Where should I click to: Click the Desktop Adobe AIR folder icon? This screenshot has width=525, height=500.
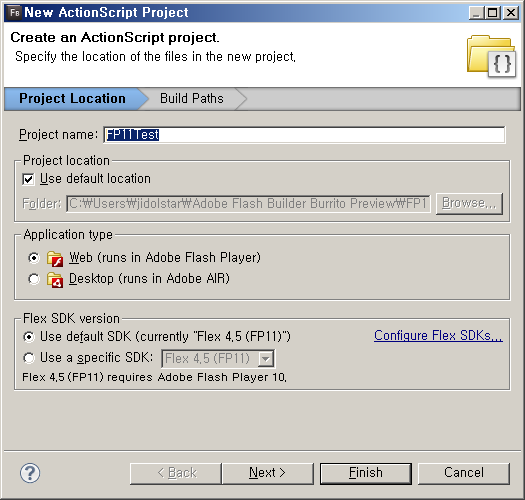pos(55,280)
